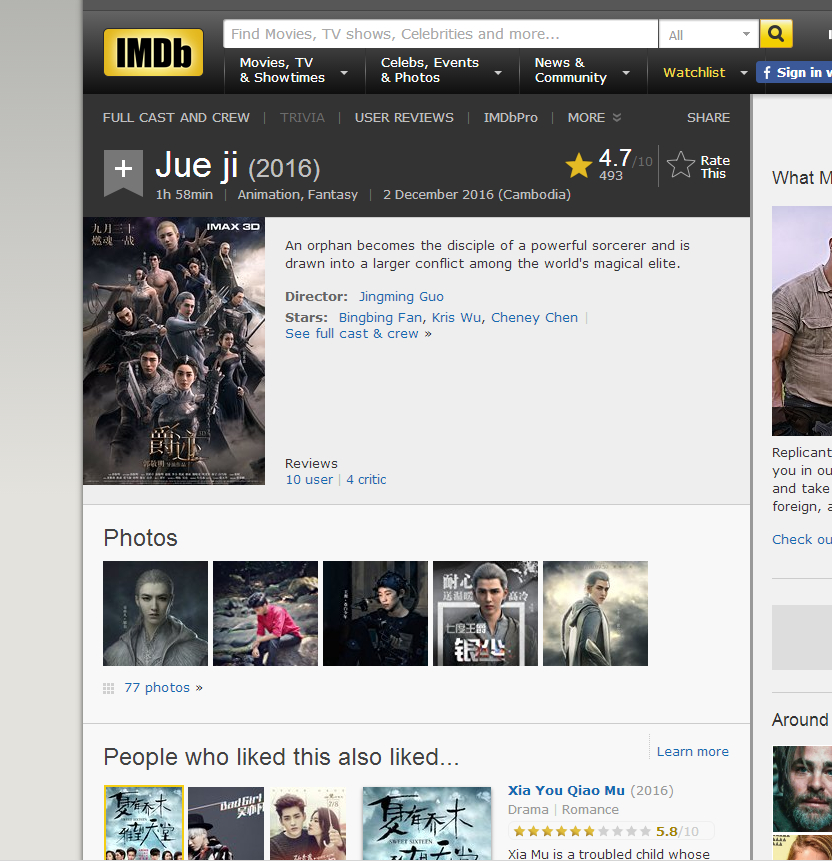This screenshot has height=861, width=832.
Task: Open the Watchlist dropdown arrow
Action: pyautogui.click(x=744, y=72)
